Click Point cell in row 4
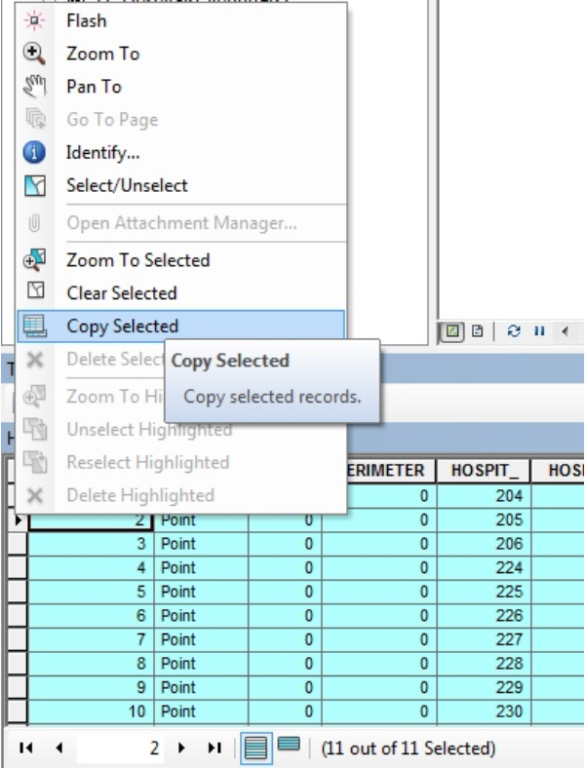585x768 pixels. click(201, 568)
